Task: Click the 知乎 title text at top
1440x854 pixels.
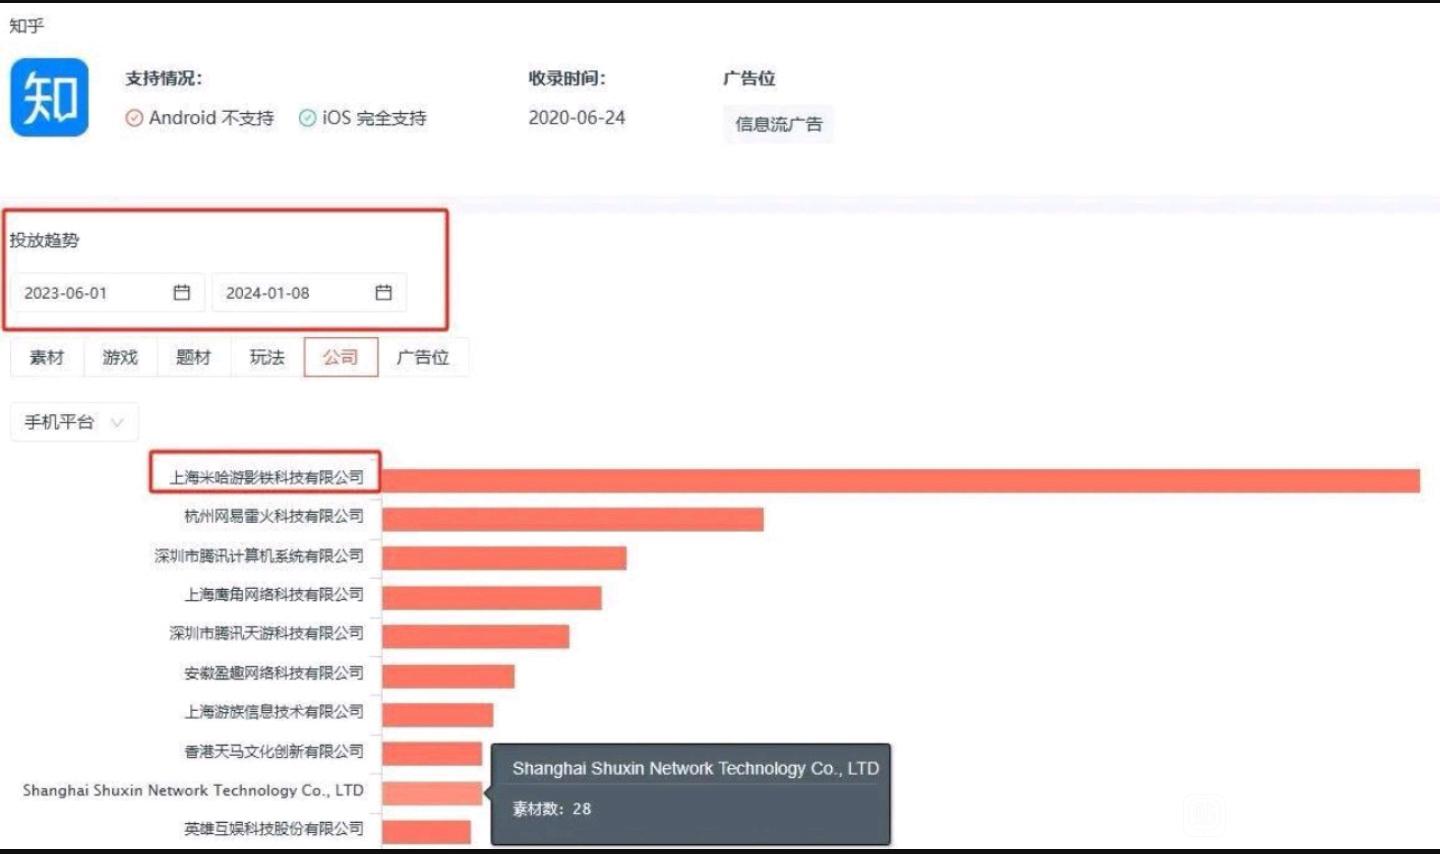Action: 26,25
